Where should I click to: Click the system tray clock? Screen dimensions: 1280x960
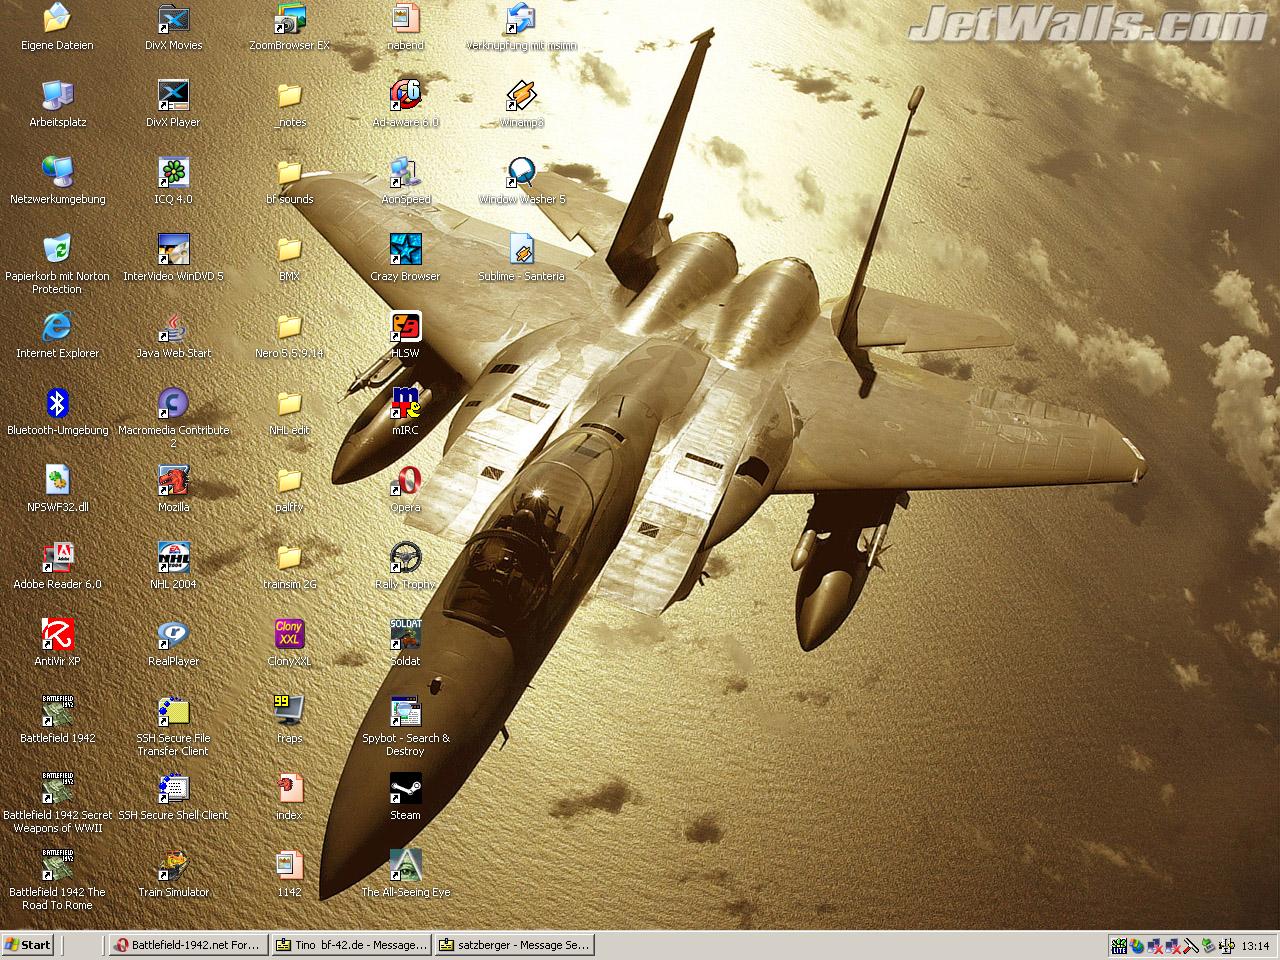pos(1255,946)
